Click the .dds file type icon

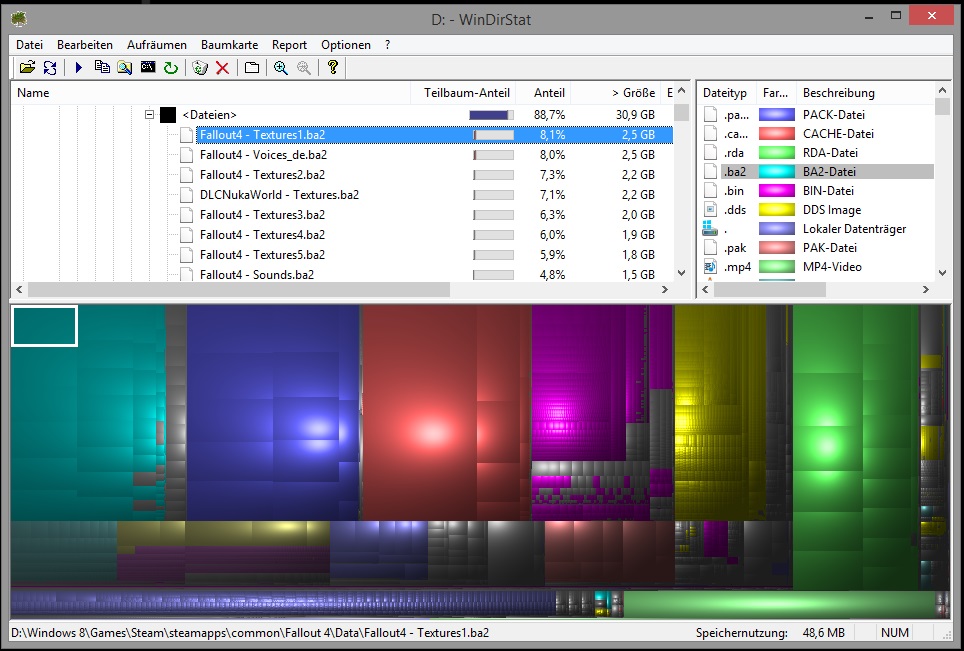coord(710,210)
